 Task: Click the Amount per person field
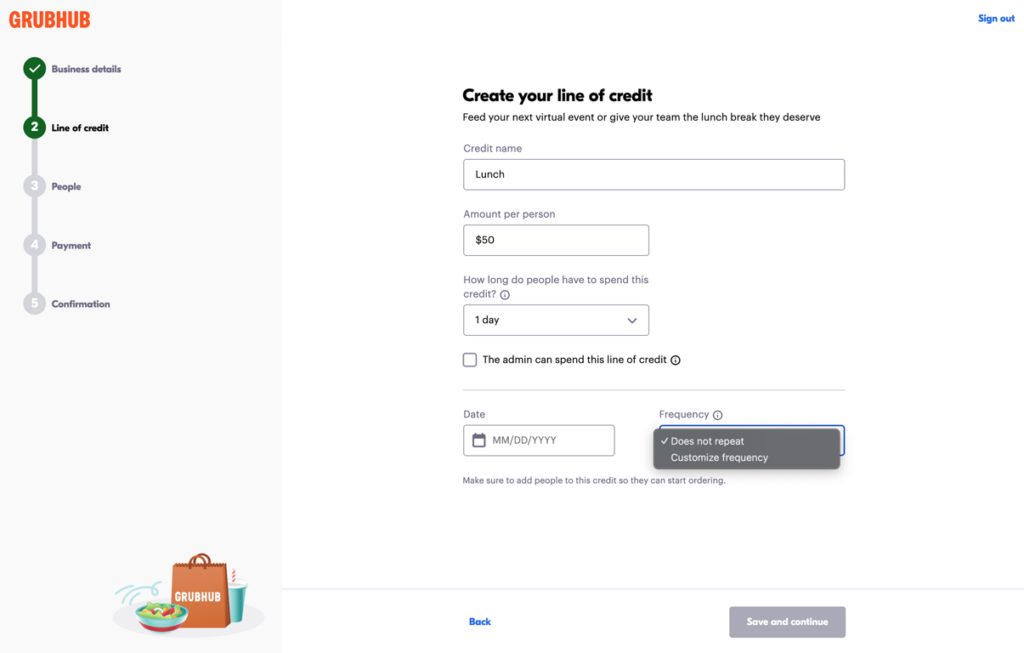pos(556,240)
